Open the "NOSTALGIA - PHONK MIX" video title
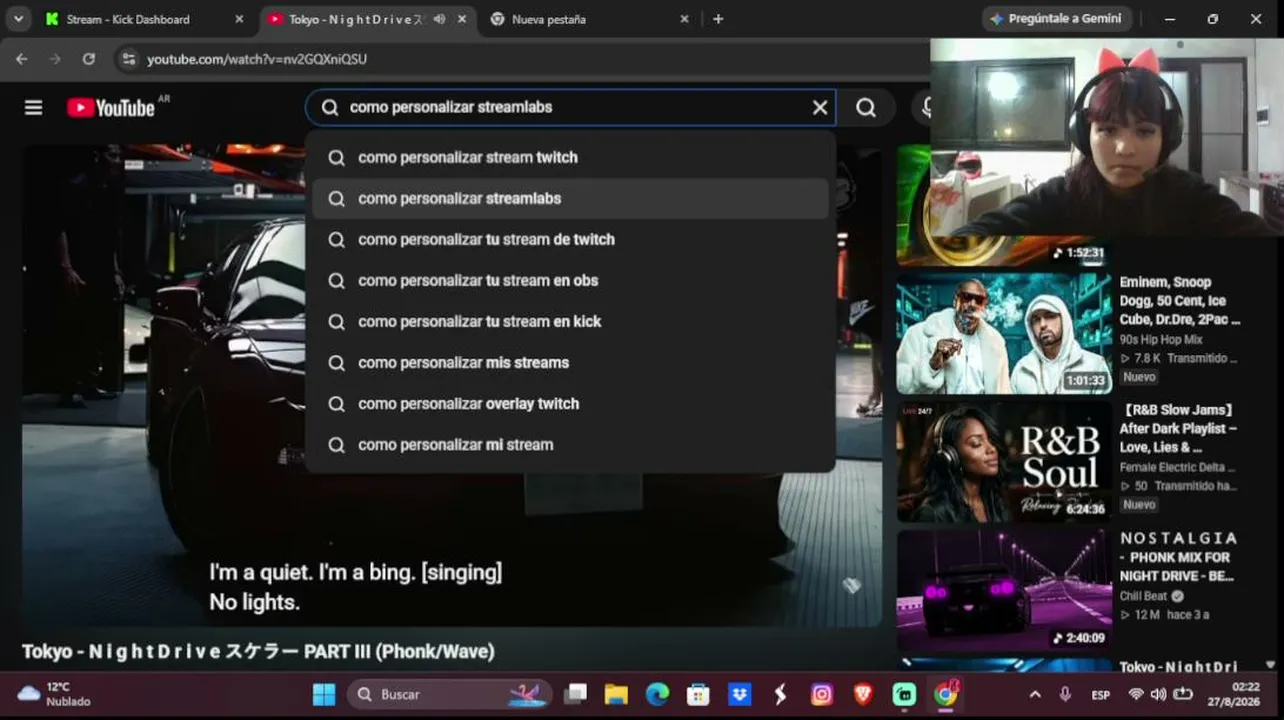 pyautogui.click(x=1178, y=557)
